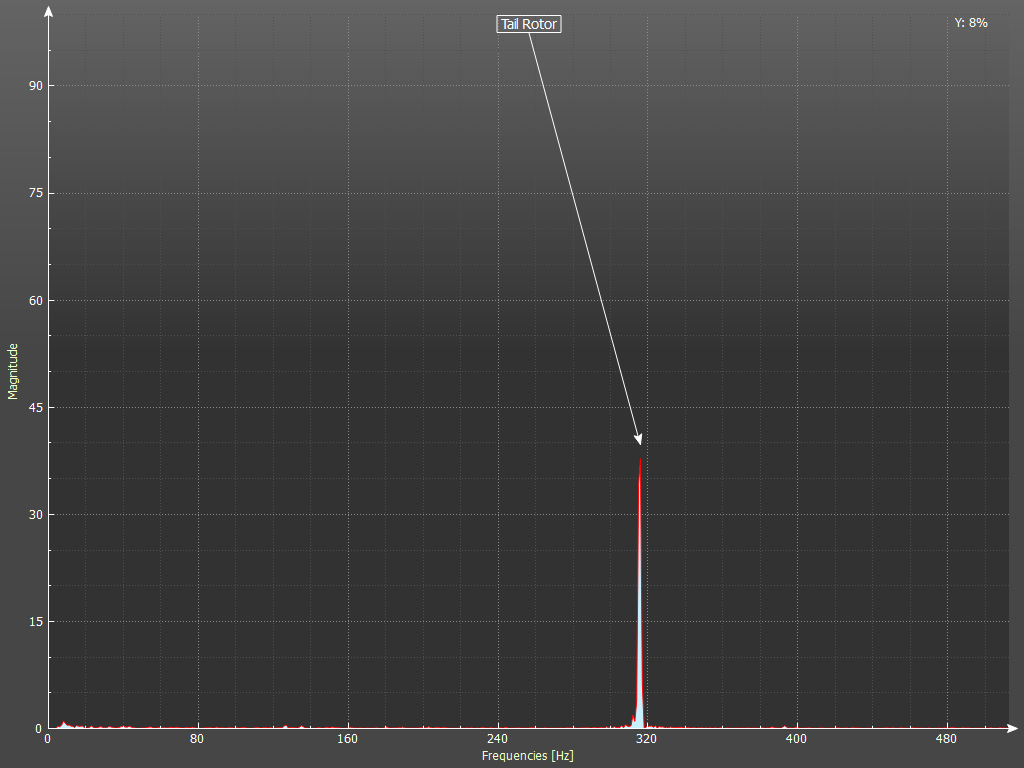Click the 320 tick label on frequency axis
Image resolution: width=1024 pixels, height=768 pixels.
pos(646,740)
